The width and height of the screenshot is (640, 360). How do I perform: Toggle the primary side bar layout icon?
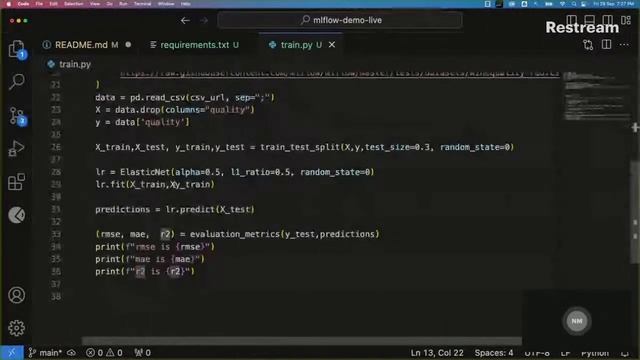coord(571,20)
